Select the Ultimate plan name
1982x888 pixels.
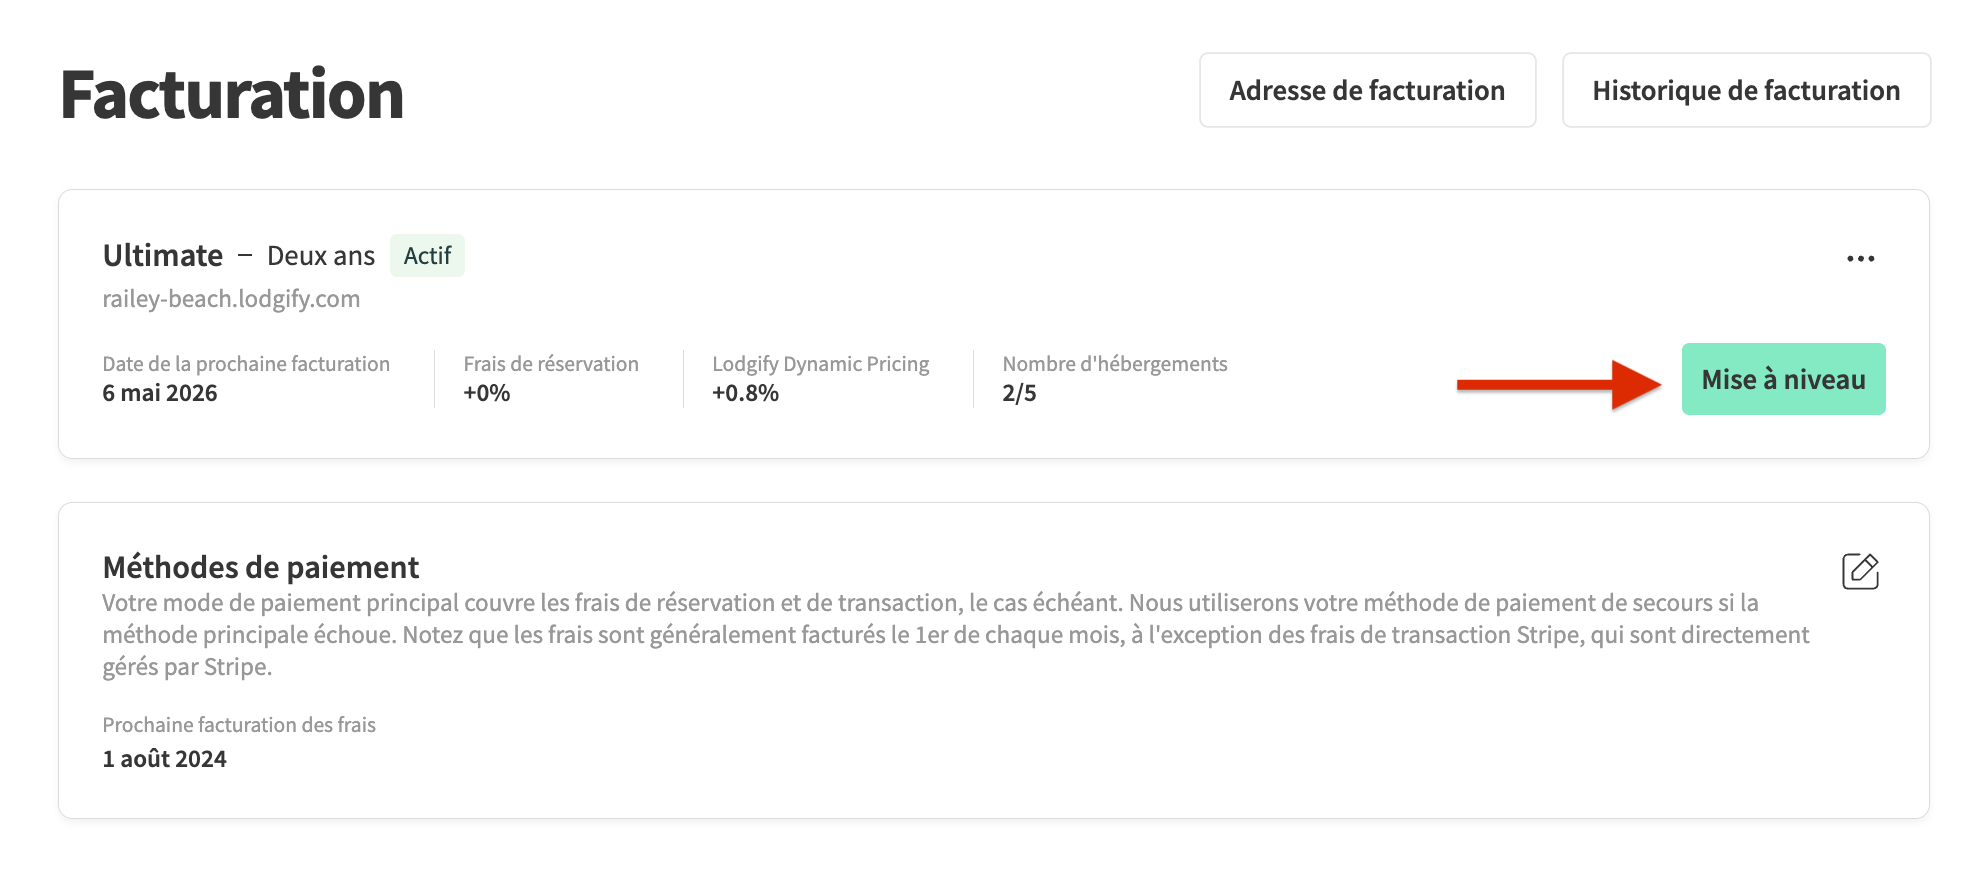point(163,256)
